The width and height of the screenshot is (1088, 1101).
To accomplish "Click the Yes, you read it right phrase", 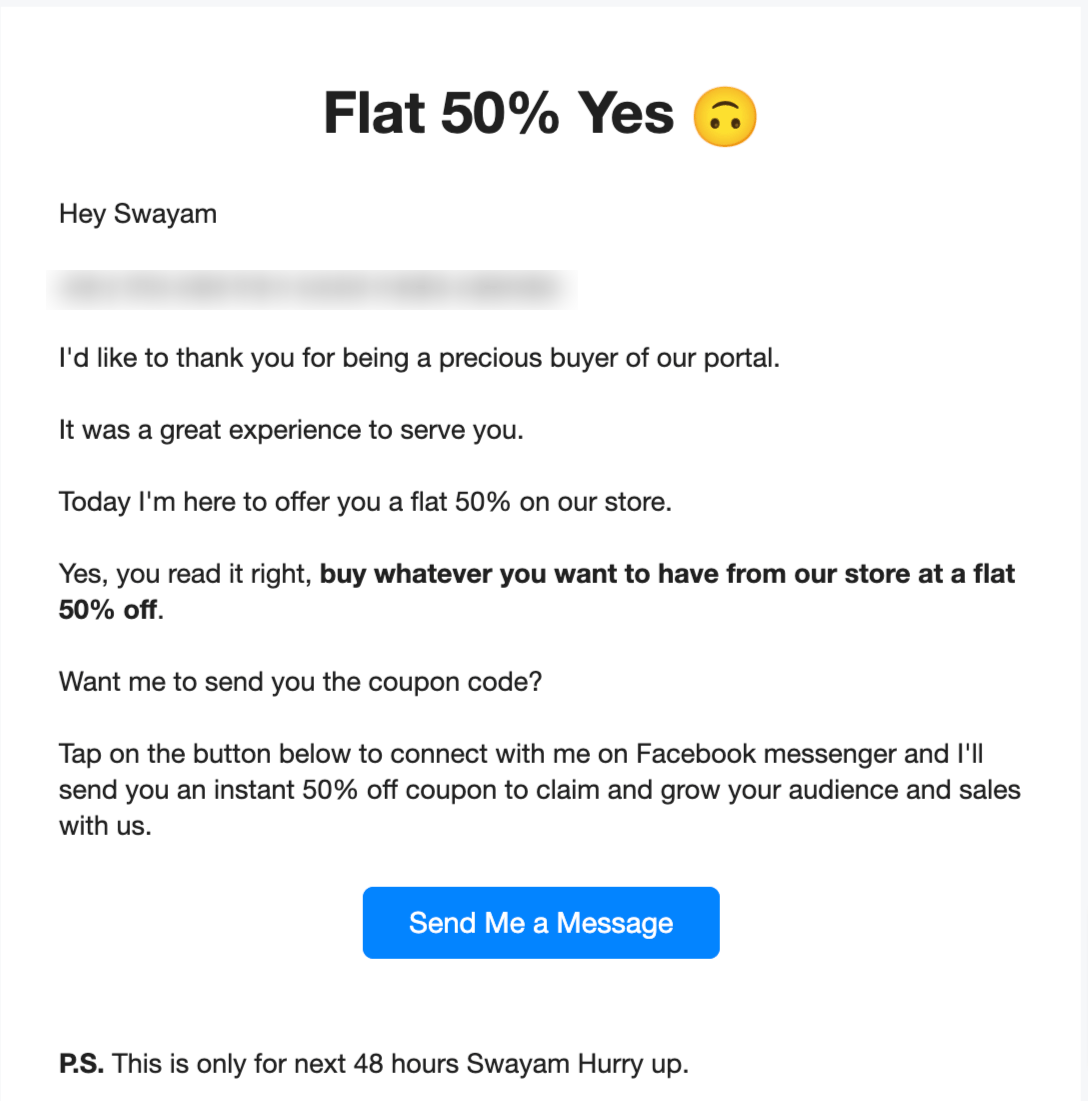I will 185,574.
